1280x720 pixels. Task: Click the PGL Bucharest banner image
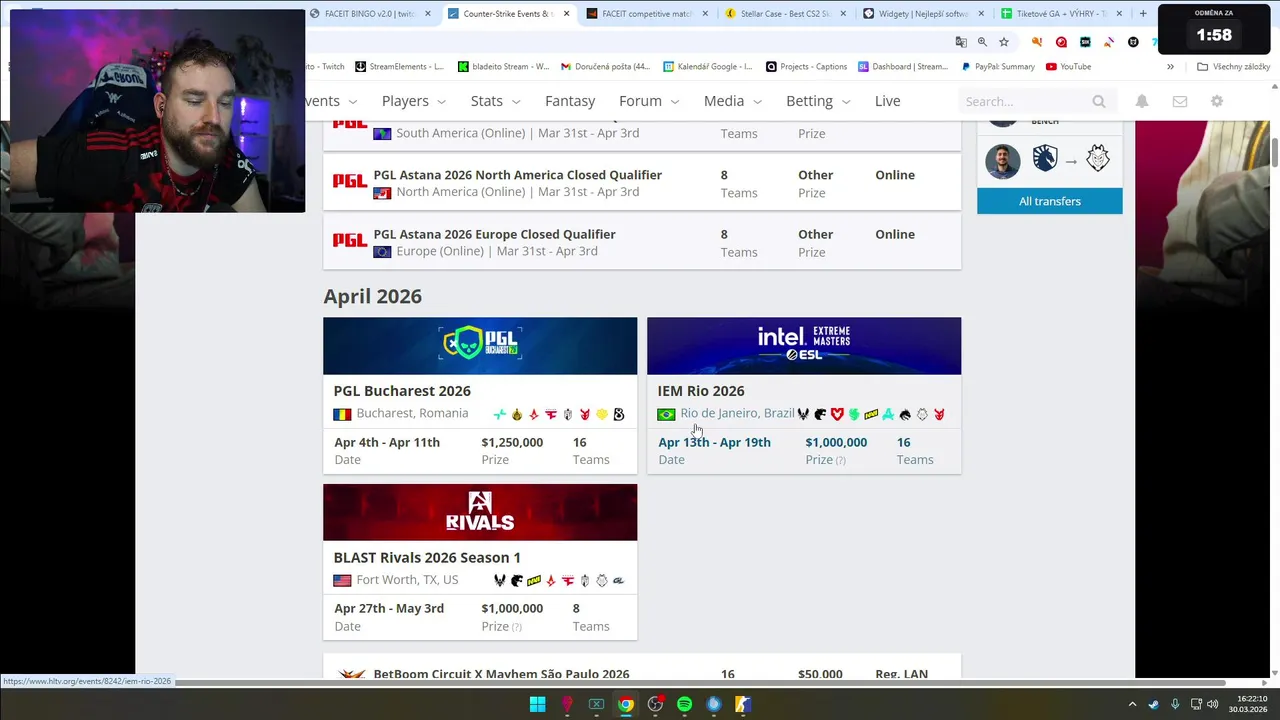(480, 346)
